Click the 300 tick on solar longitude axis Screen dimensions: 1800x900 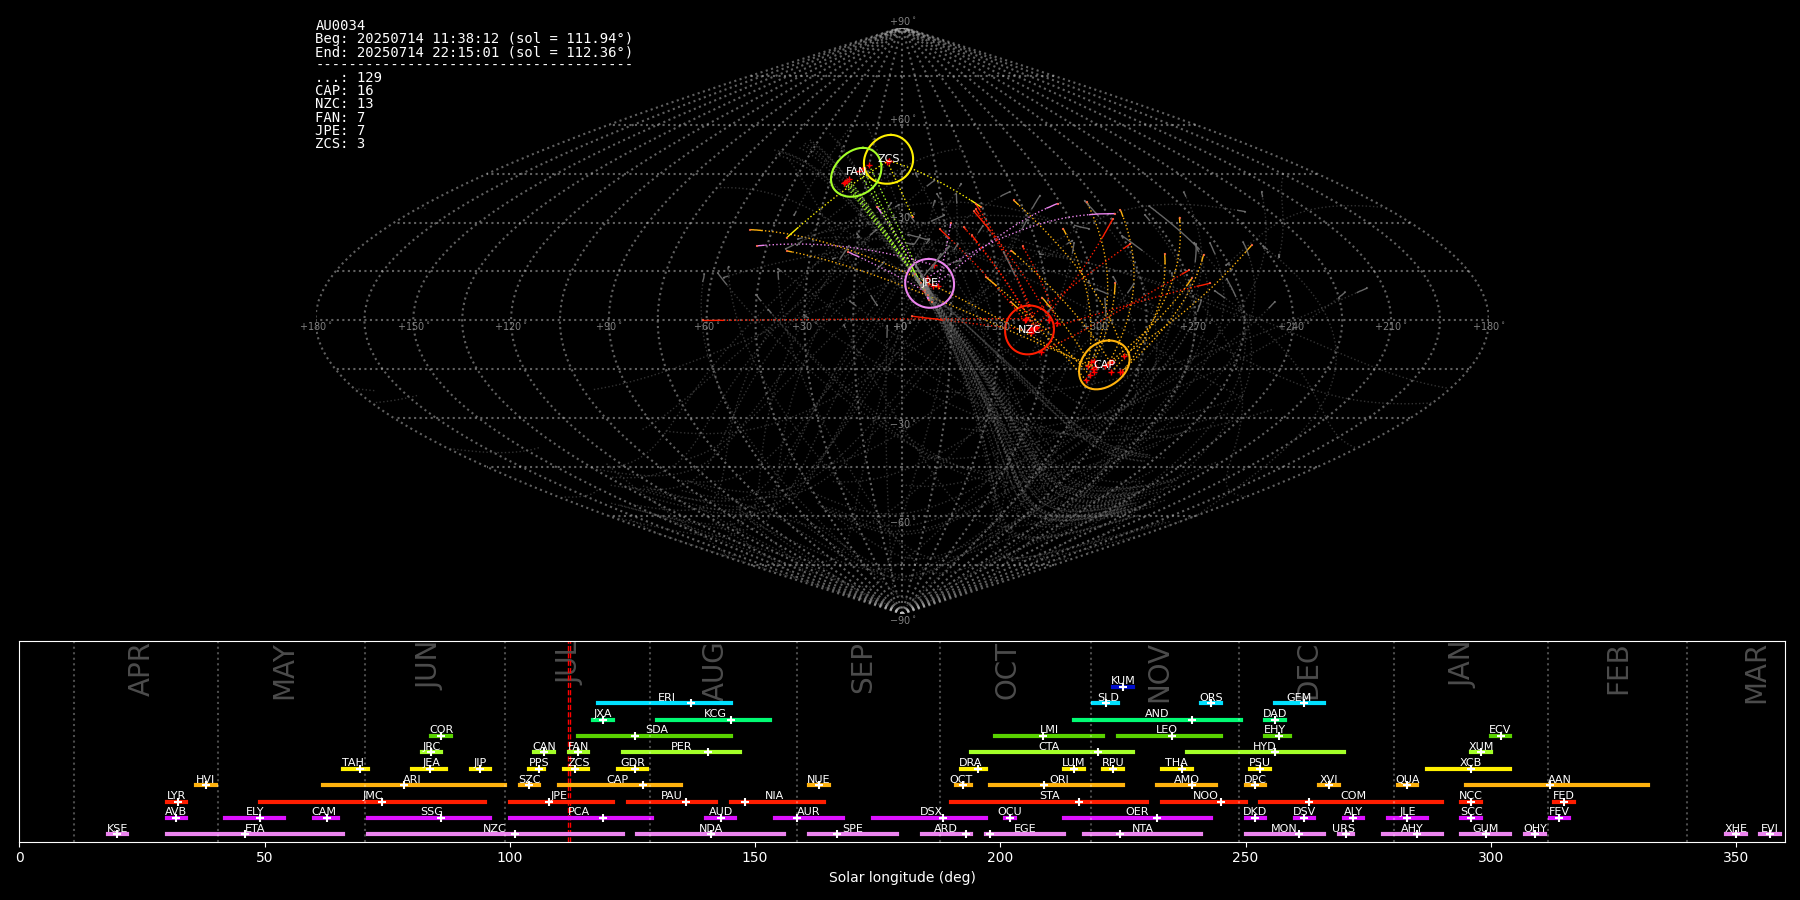click(1490, 857)
